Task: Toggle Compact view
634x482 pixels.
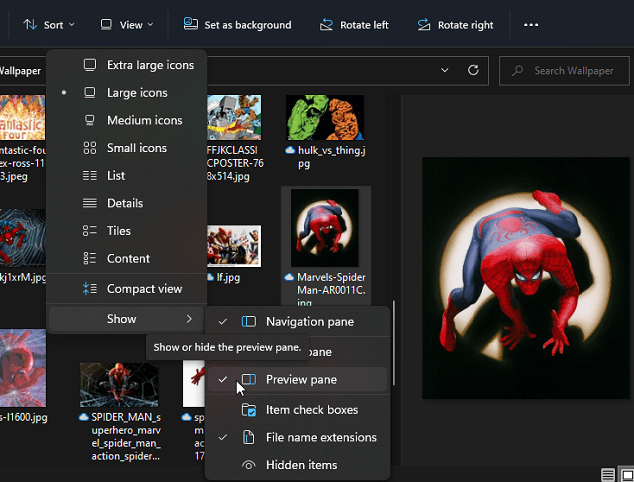Action: [x=127, y=289]
